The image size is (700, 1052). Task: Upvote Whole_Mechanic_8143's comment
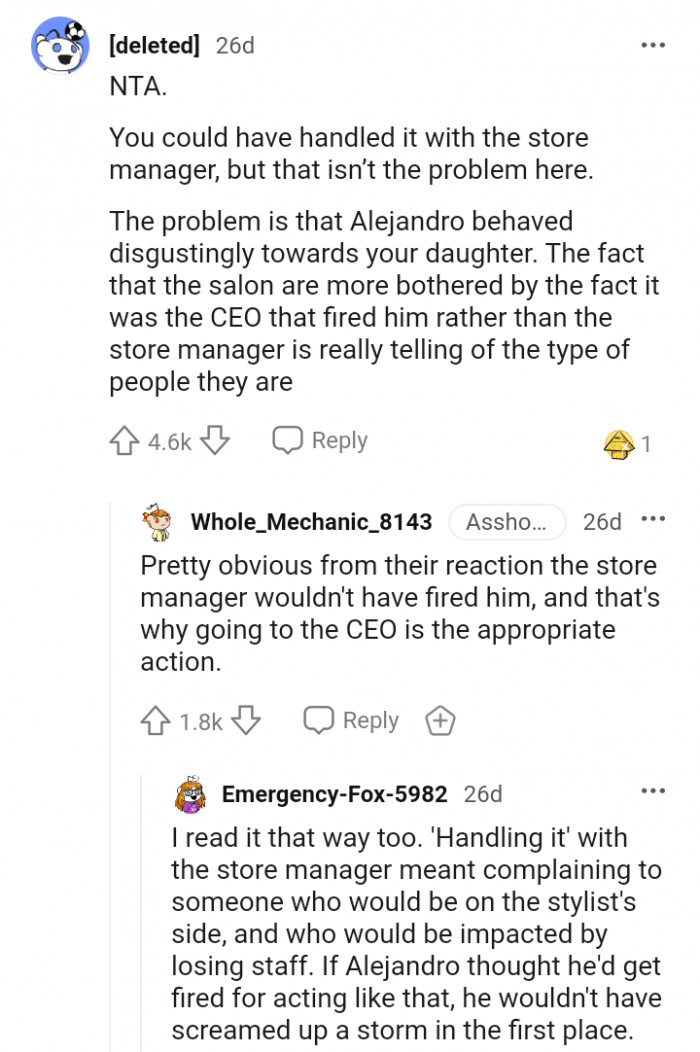click(x=157, y=721)
